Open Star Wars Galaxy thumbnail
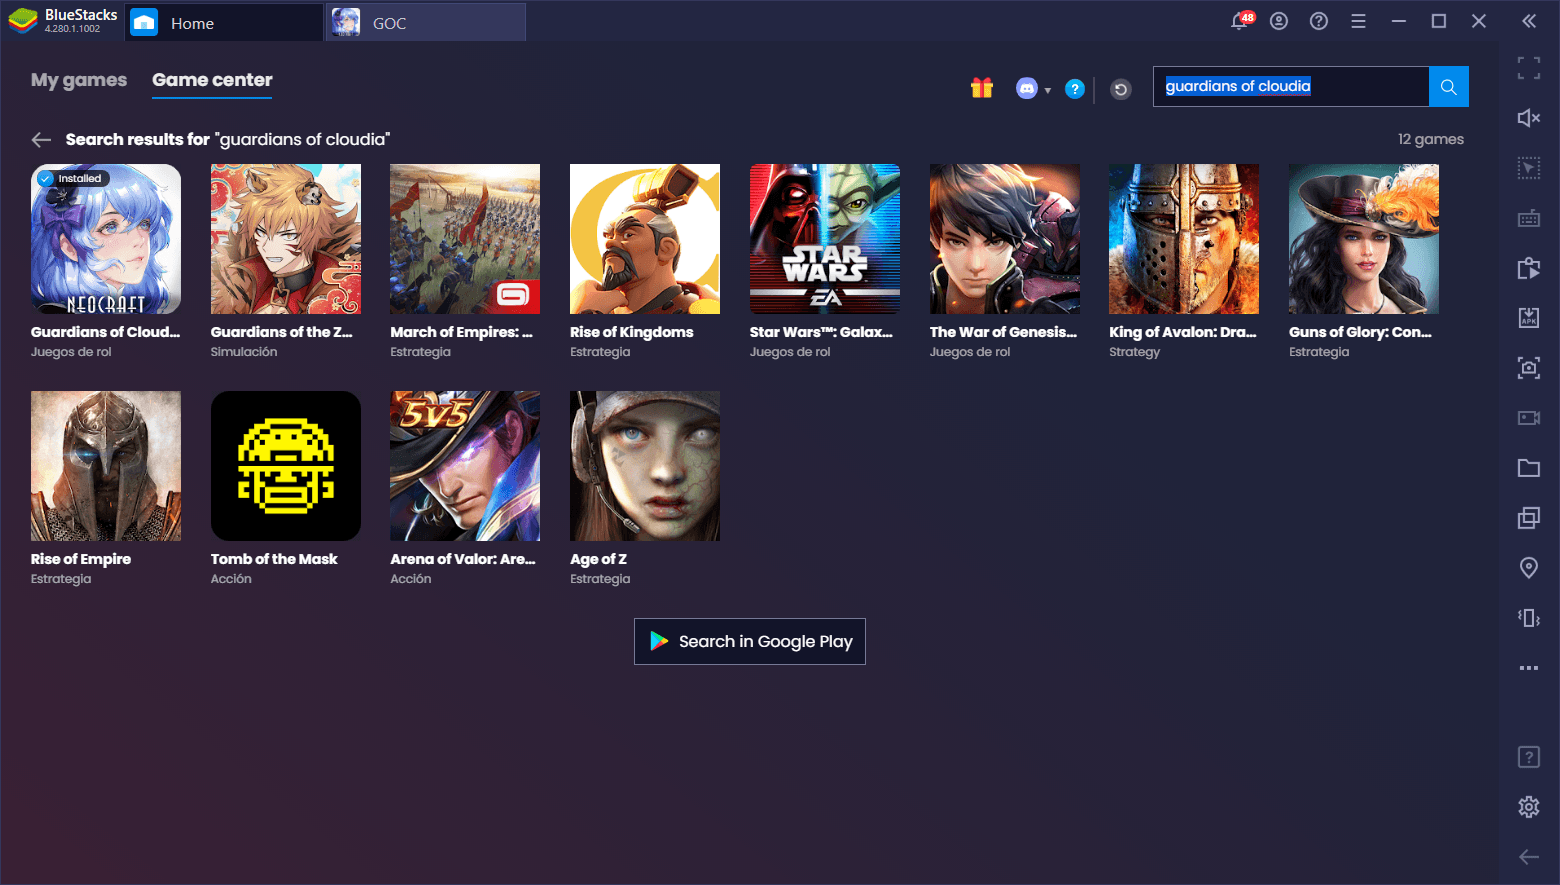 point(825,239)
